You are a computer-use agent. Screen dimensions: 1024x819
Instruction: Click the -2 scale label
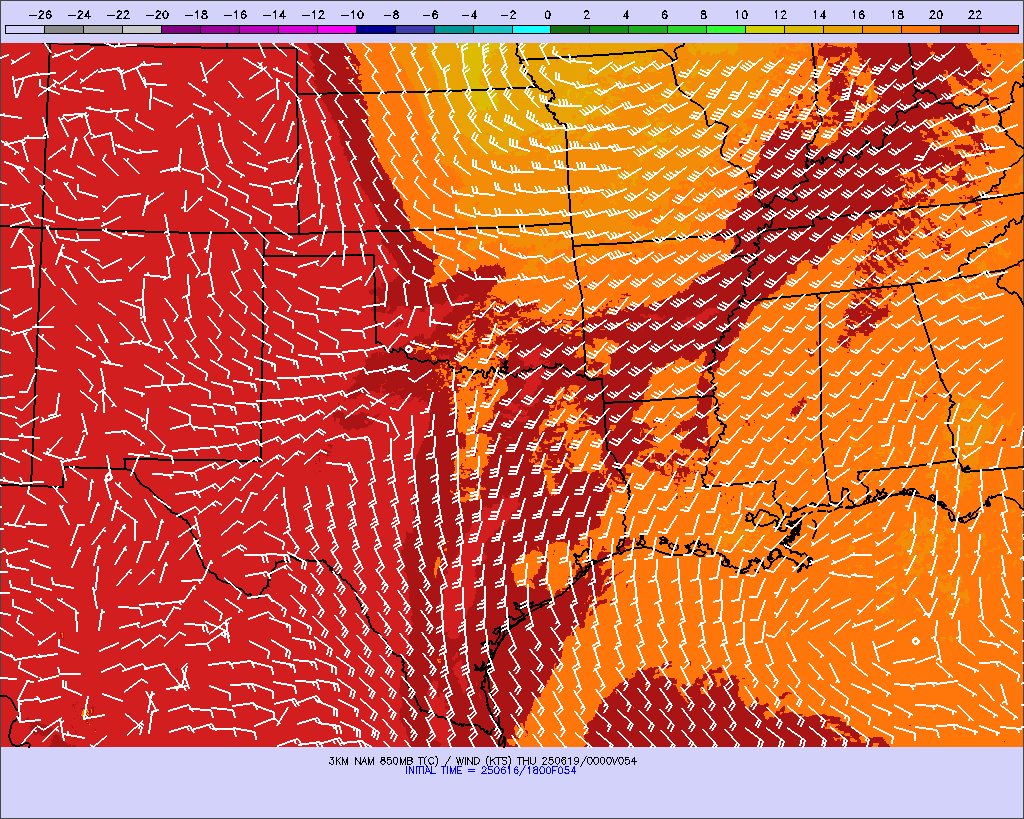[x=508, y=14]
